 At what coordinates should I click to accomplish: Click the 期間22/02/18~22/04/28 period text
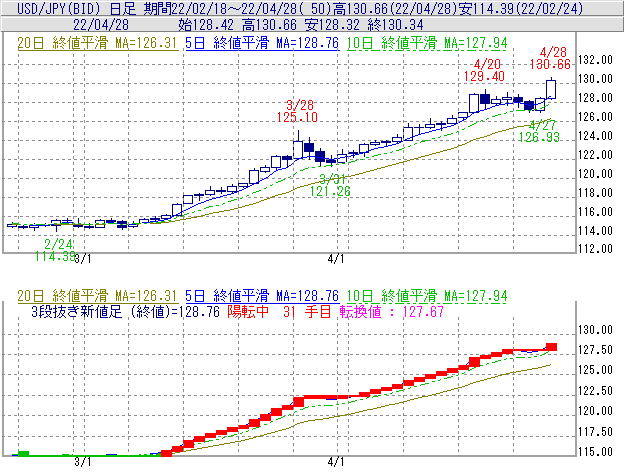point(221,8)
